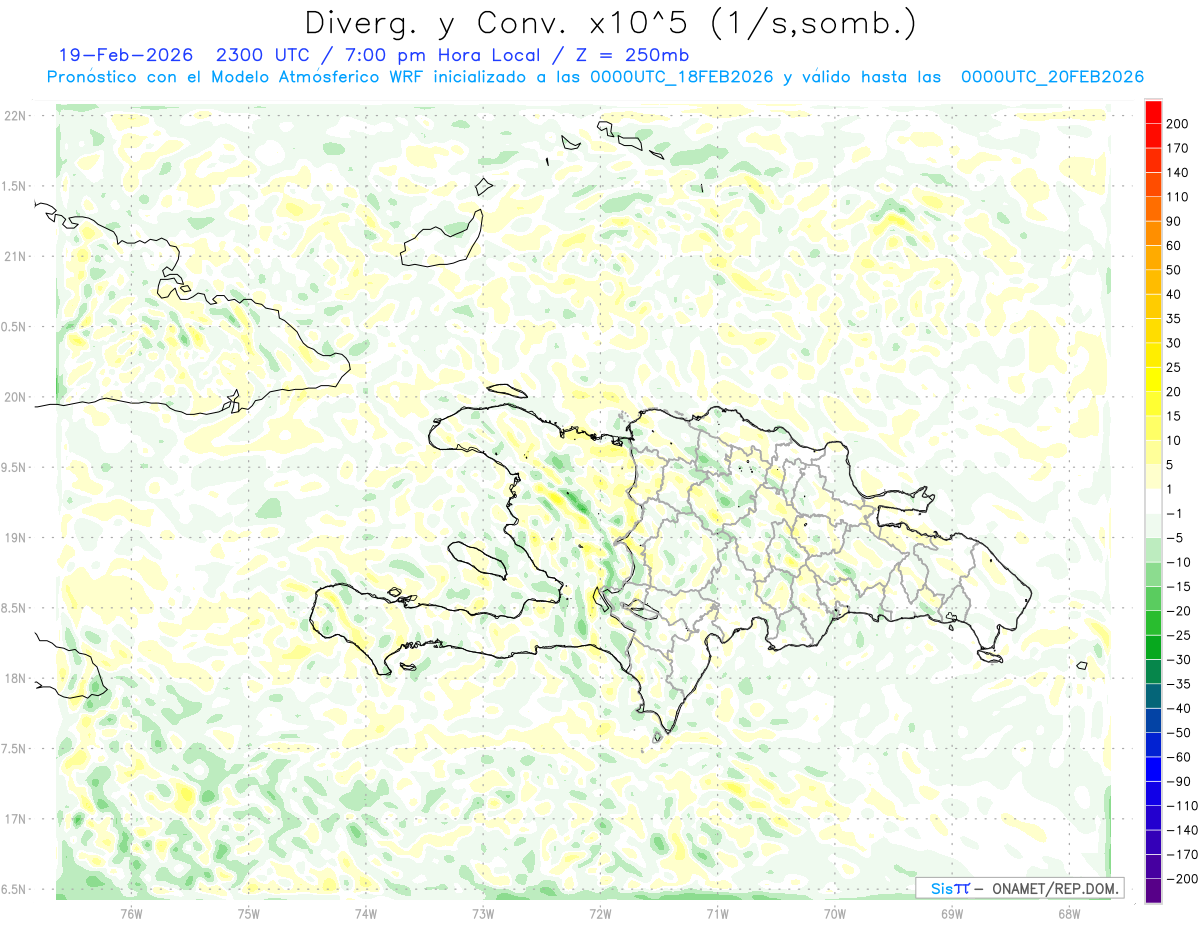Click the '9.5N' latitude label
The image size is (1200, 927).
pyautogui.click(x=14, y=467)
